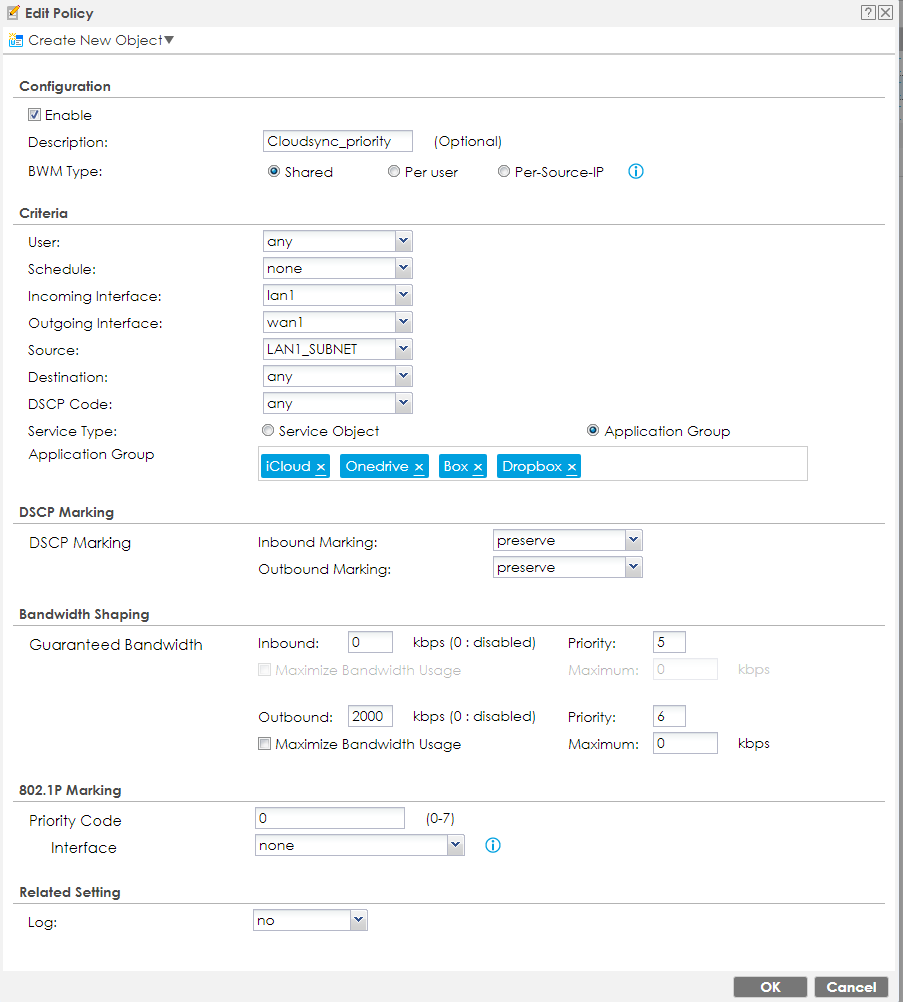Remove Dropbox tag from Application Group
Image resolution: width=903 pixels, height=1002 pixels.
(571, 467)
